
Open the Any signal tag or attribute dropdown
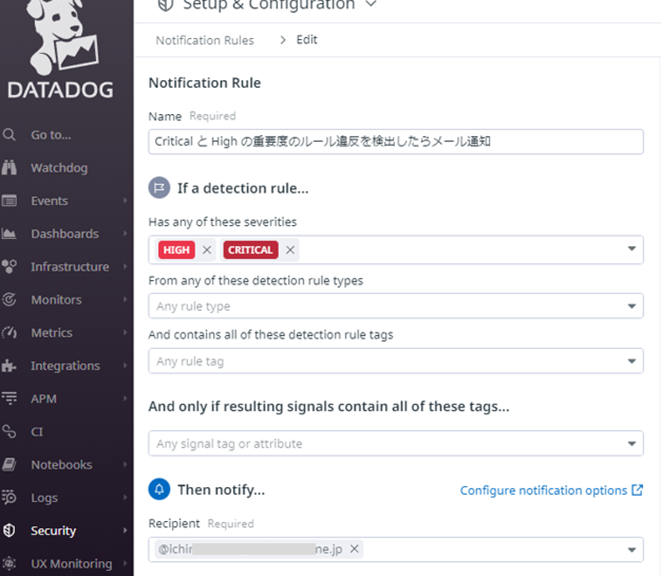pyautogui.click(x=631, y=444)
